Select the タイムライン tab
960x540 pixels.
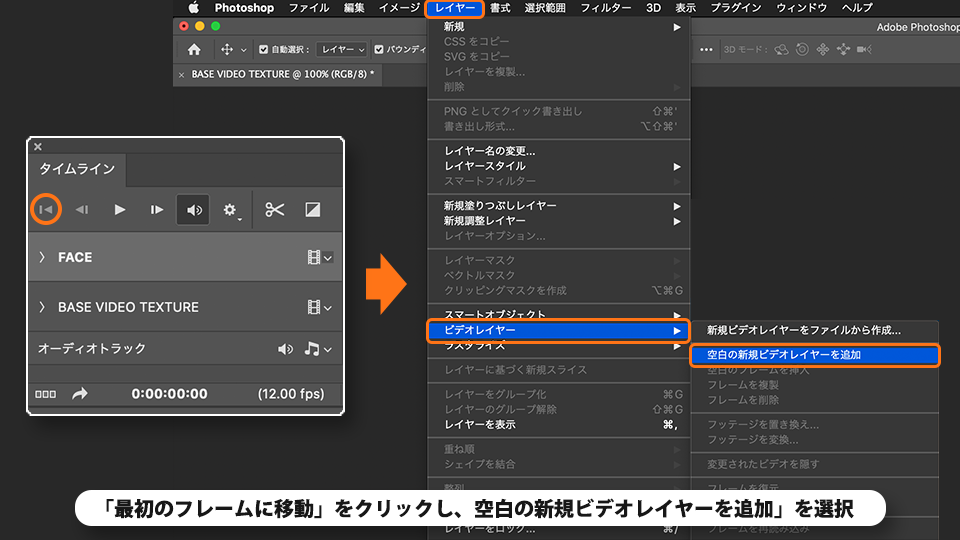tap(77, 169)
